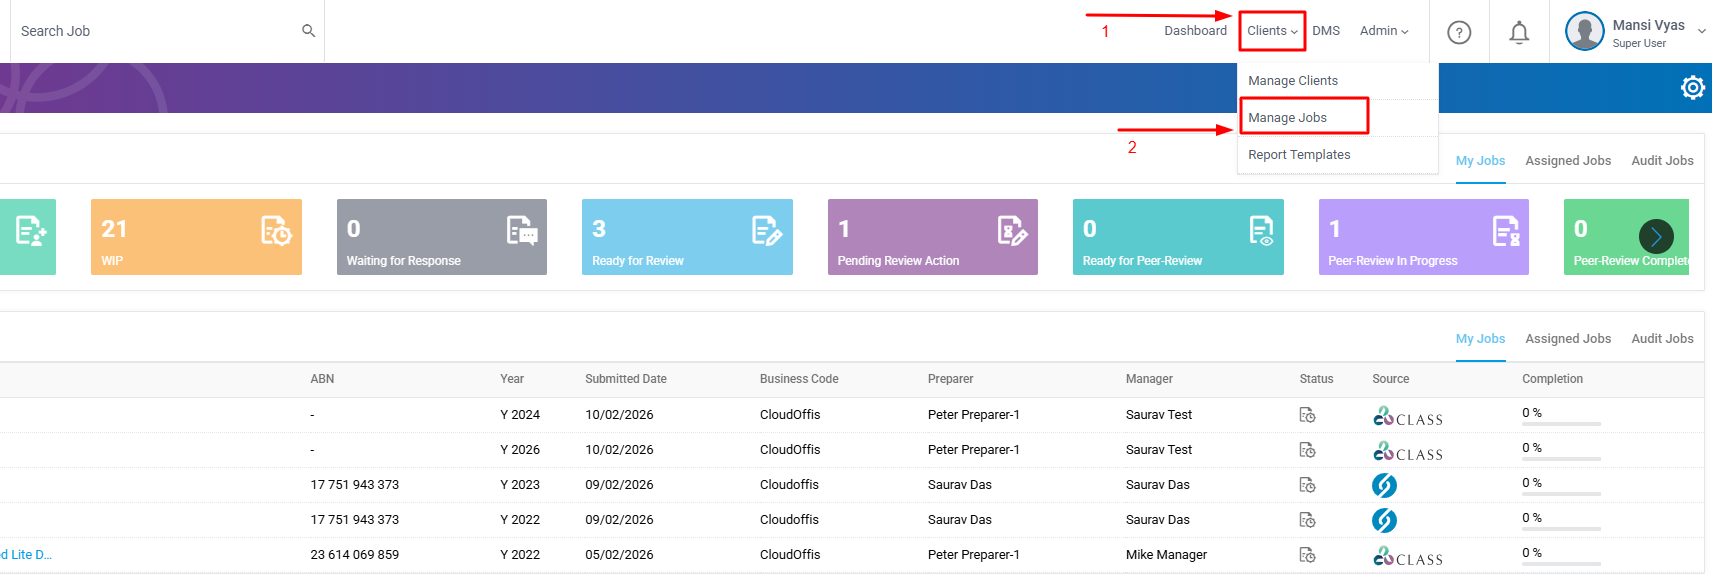This screenshot has height=574, width=1712.
Task: Expand the Clients dropdown menu
Action: pyautogui.click(x=1272, y=31)
